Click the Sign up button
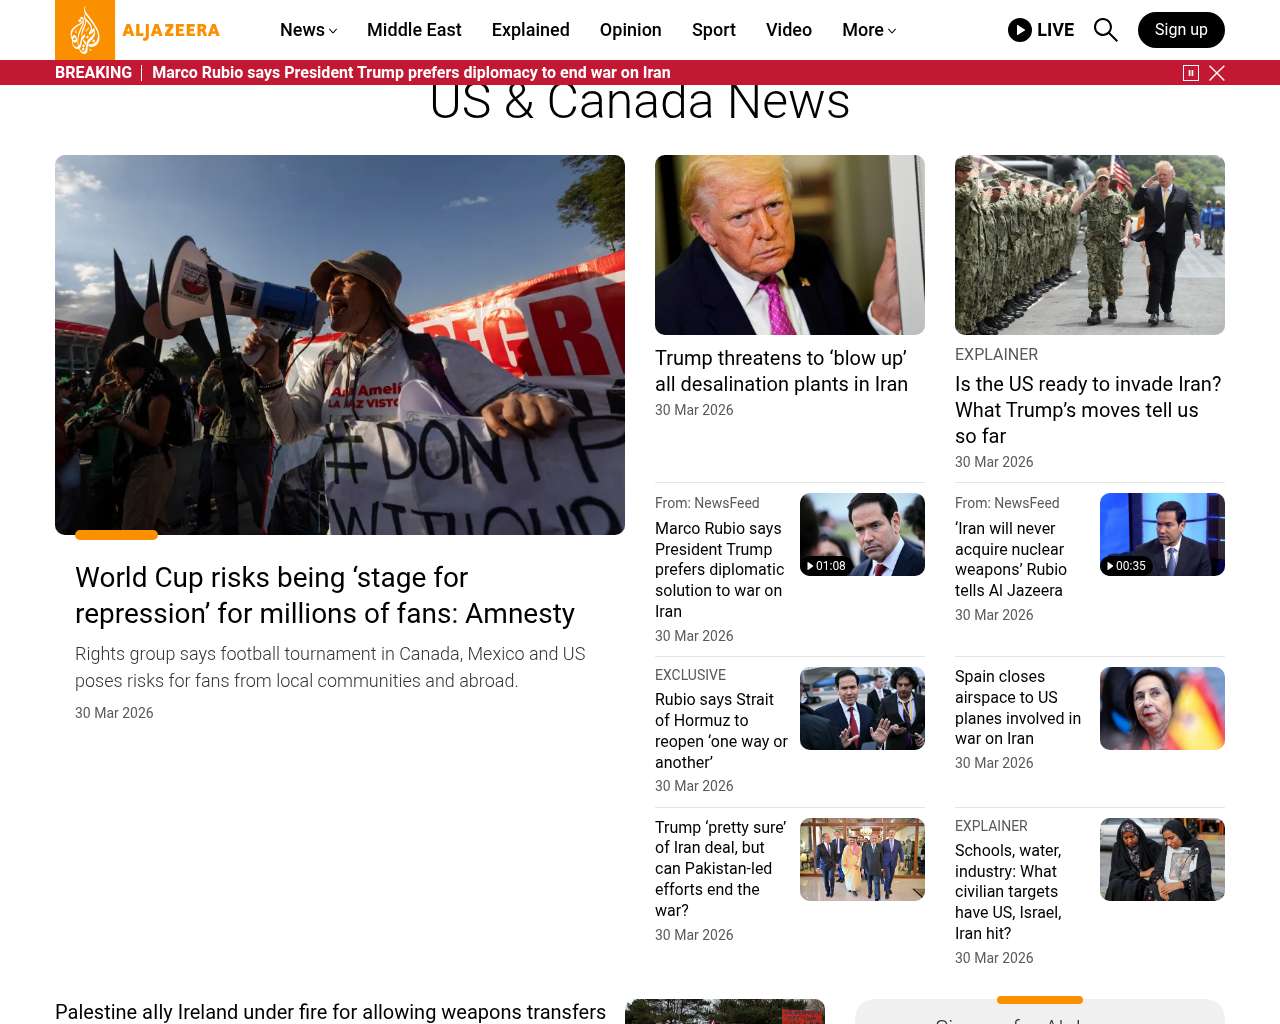The width and height of the screenshot is (1280, 1024). coord(1181,30)
